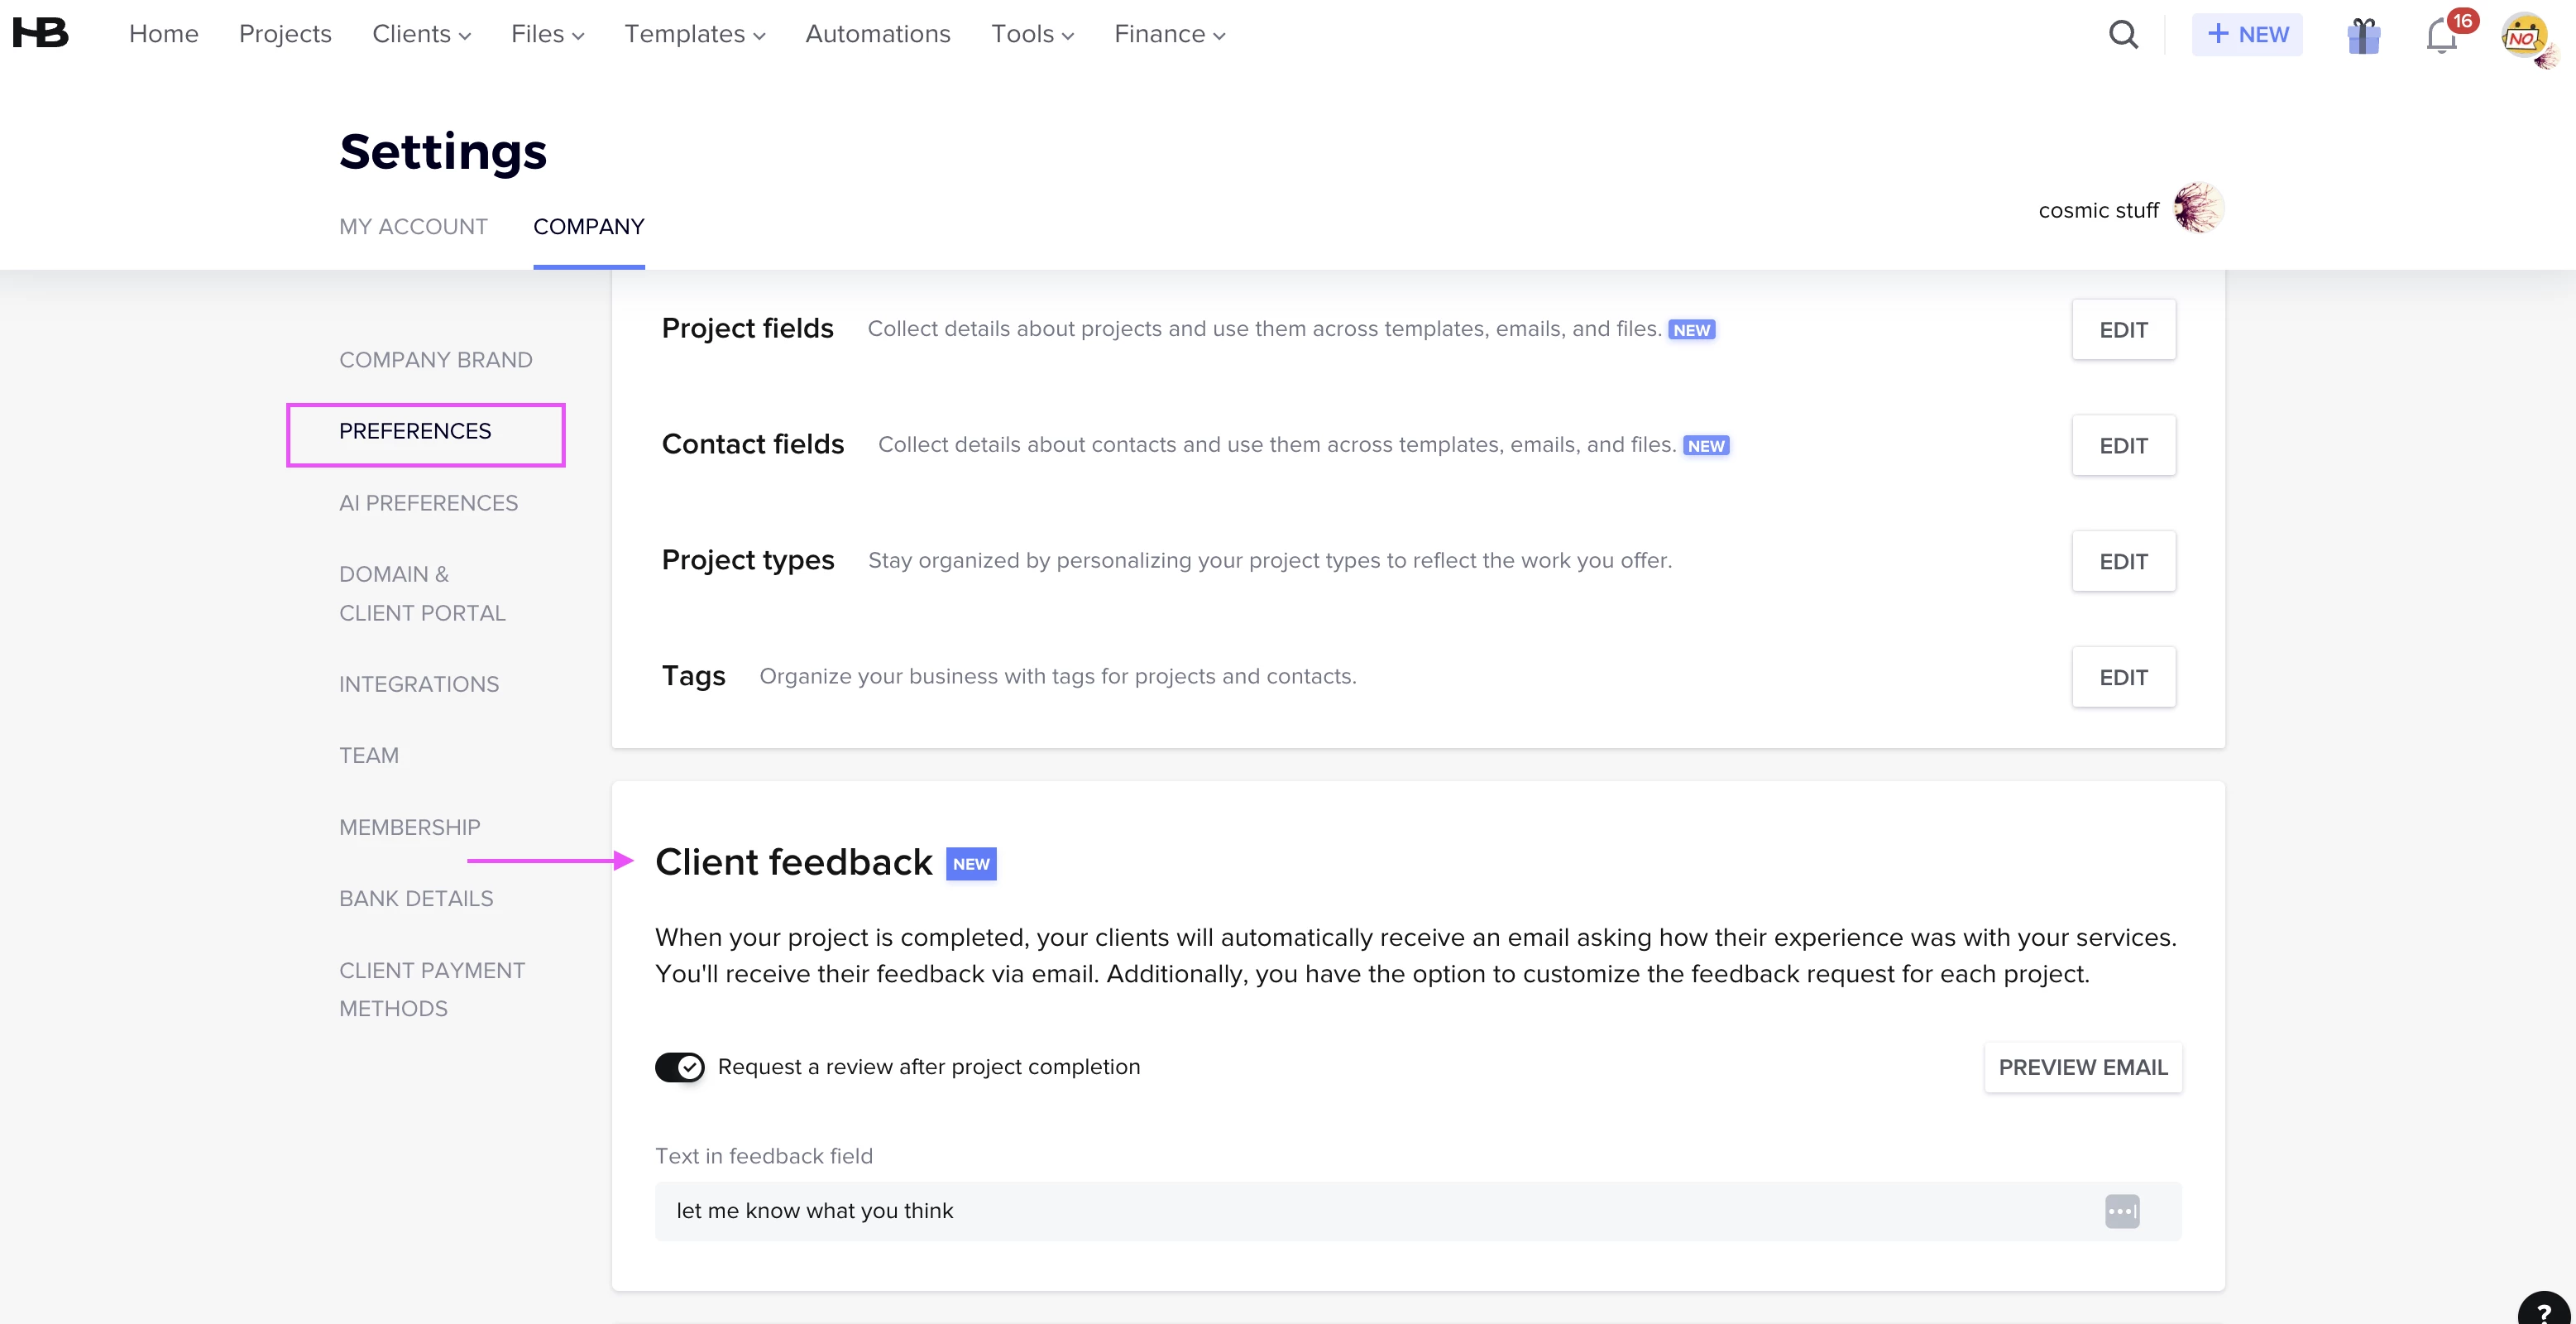Click the insert-field icon in feedback text box
This screenshot has height=1324, width=2576.
[2121, 1211]
